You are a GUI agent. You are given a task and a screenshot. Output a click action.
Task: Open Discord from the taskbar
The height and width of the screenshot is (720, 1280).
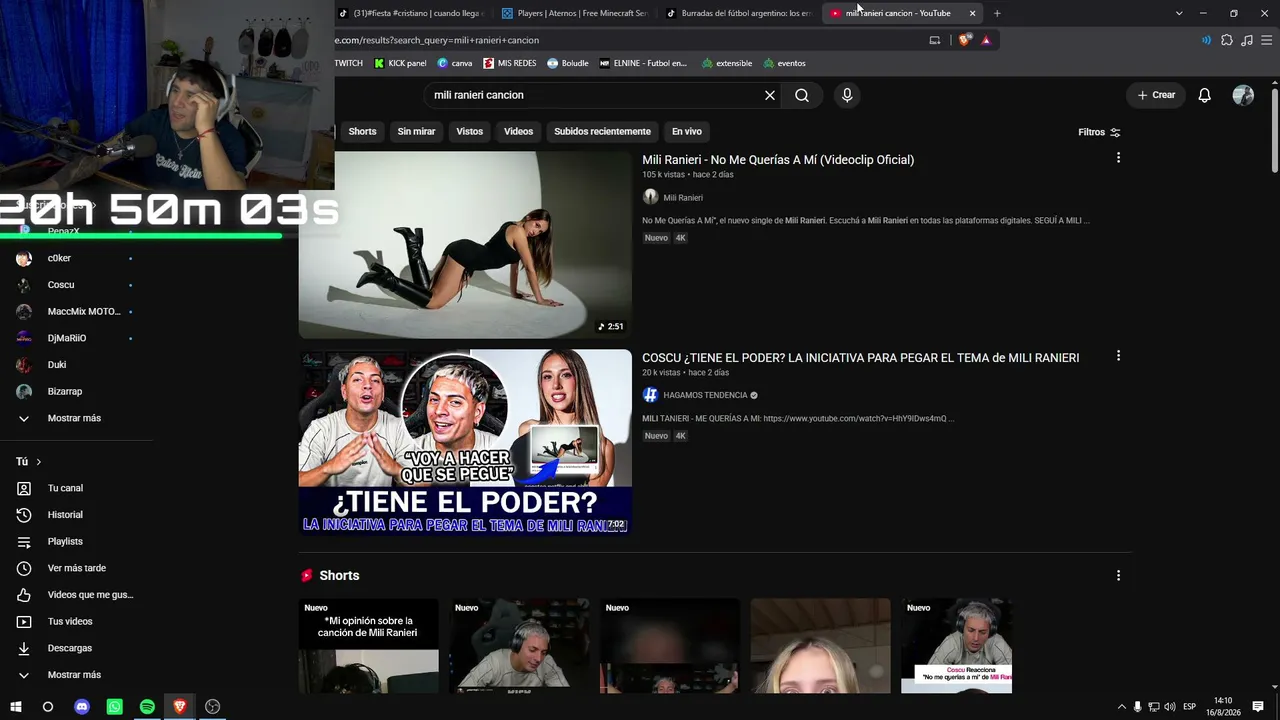[x=82, y=707]
